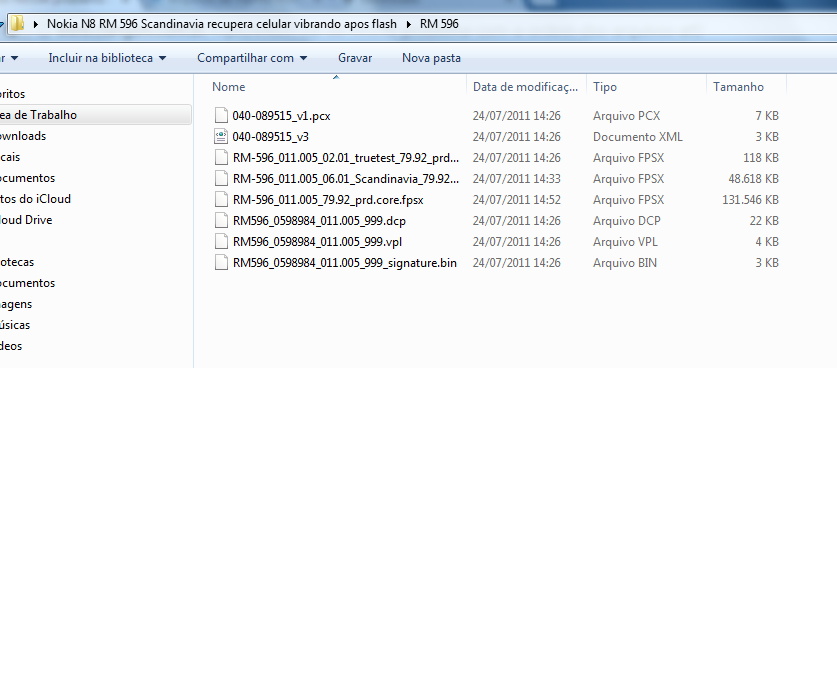Image resolution: width=837 pixels, height=673 pixels.
Task: Click the Arquivo VPL type cell
Action: click(x=625, y=242)
